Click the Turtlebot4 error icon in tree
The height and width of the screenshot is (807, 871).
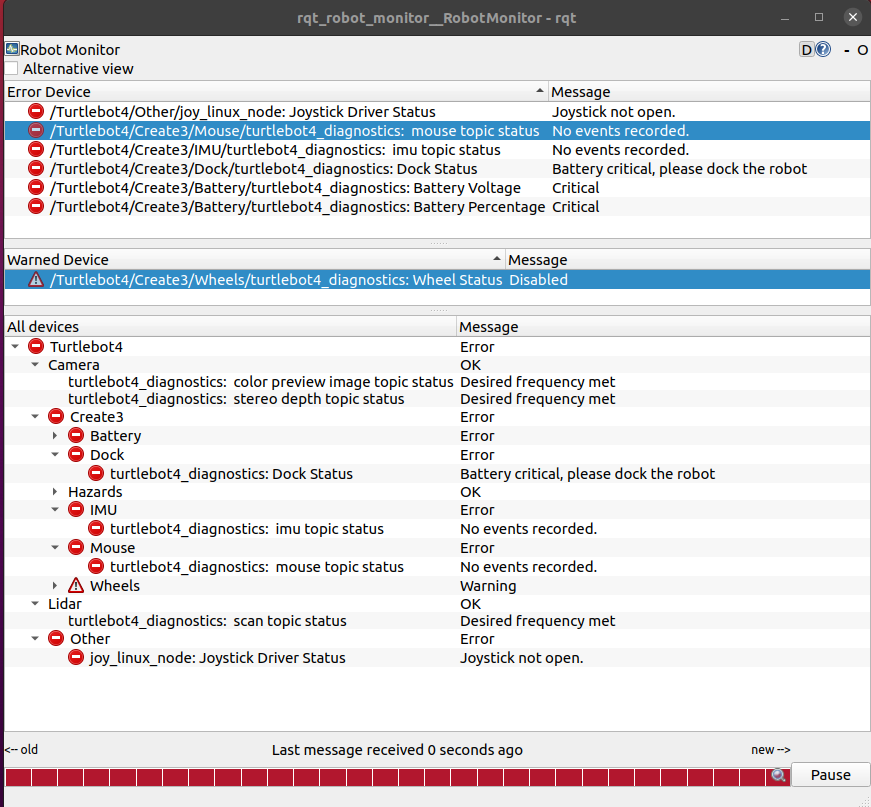[36, 346]
